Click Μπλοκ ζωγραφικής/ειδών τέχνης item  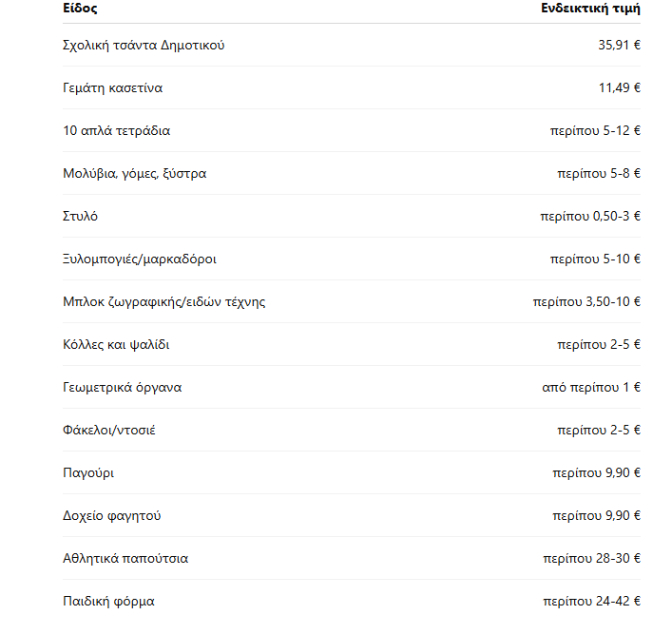click(x=164, y=302)
